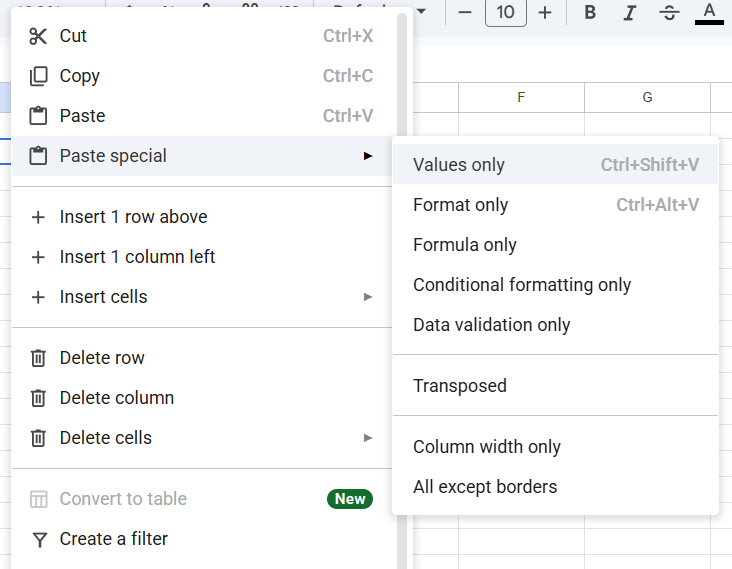The width and height of the screenshot is (732, 569).
Task: Paste Values only from submenu
Action: (x=459, y=165)
